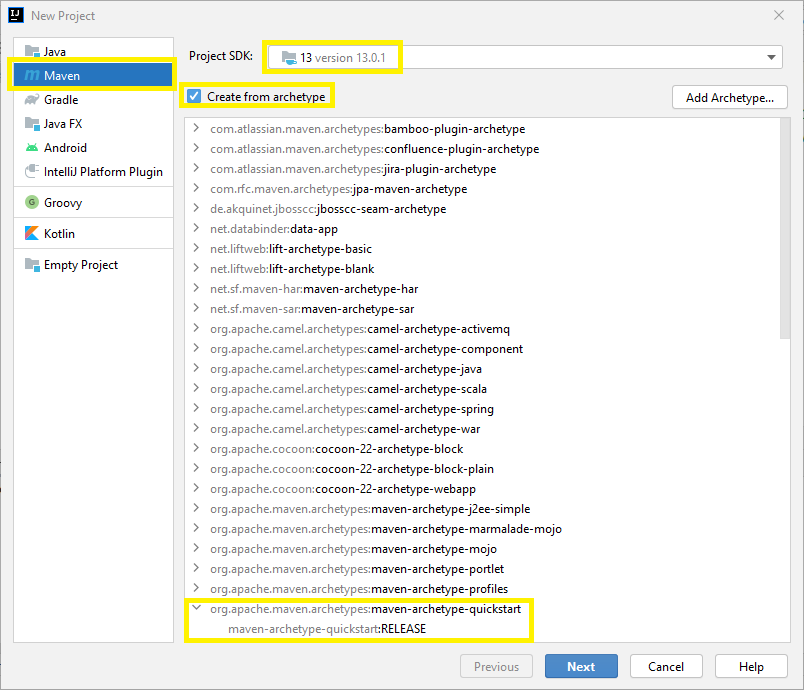
Task: Select Kotlin project type
Action: 93,233
